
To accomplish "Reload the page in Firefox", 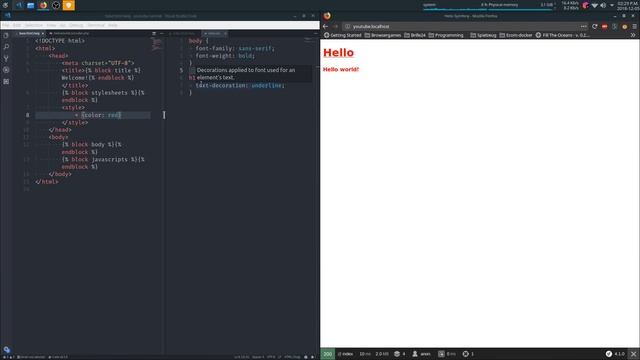I will [595, 26].
